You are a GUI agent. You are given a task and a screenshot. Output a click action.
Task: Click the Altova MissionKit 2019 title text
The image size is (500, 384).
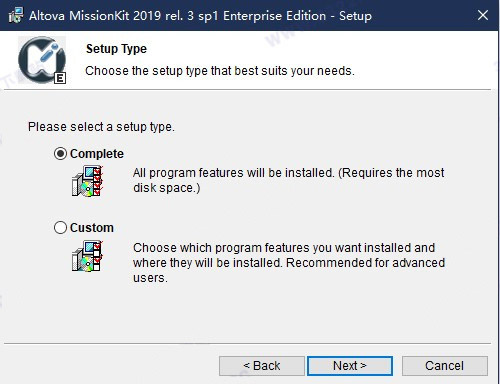click(200, 16)
